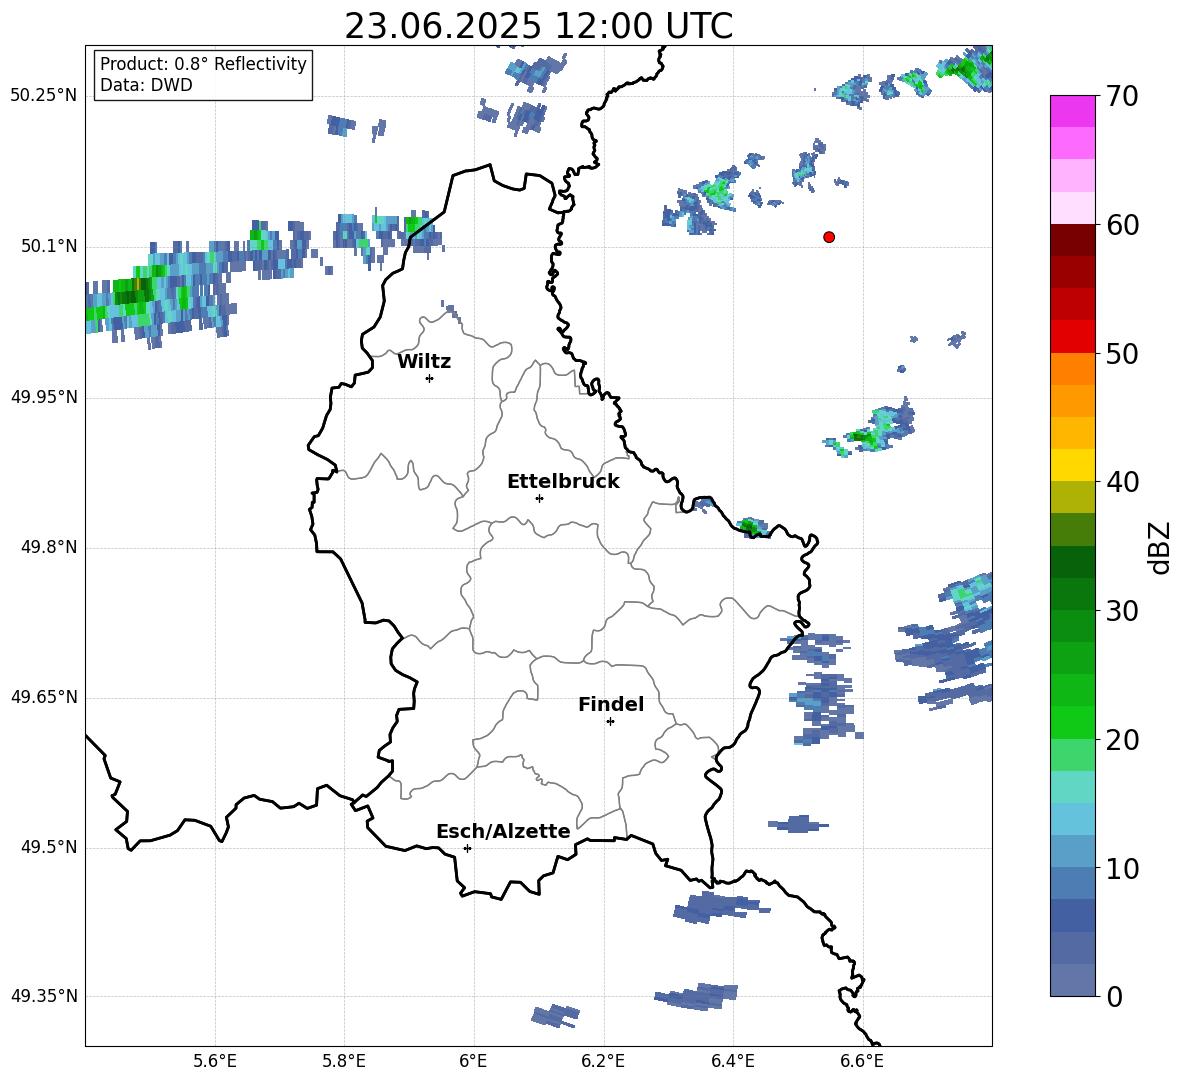Click the 6.2°E longitude label
The image size is (1184, 1081).
tap(603, 1061)
